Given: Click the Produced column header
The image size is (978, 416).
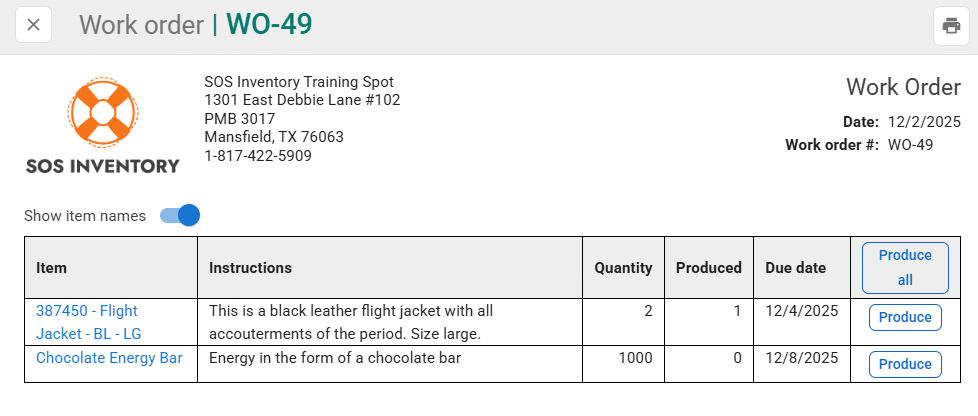Looking at the screenshot, I should click(x=708, y=268).
